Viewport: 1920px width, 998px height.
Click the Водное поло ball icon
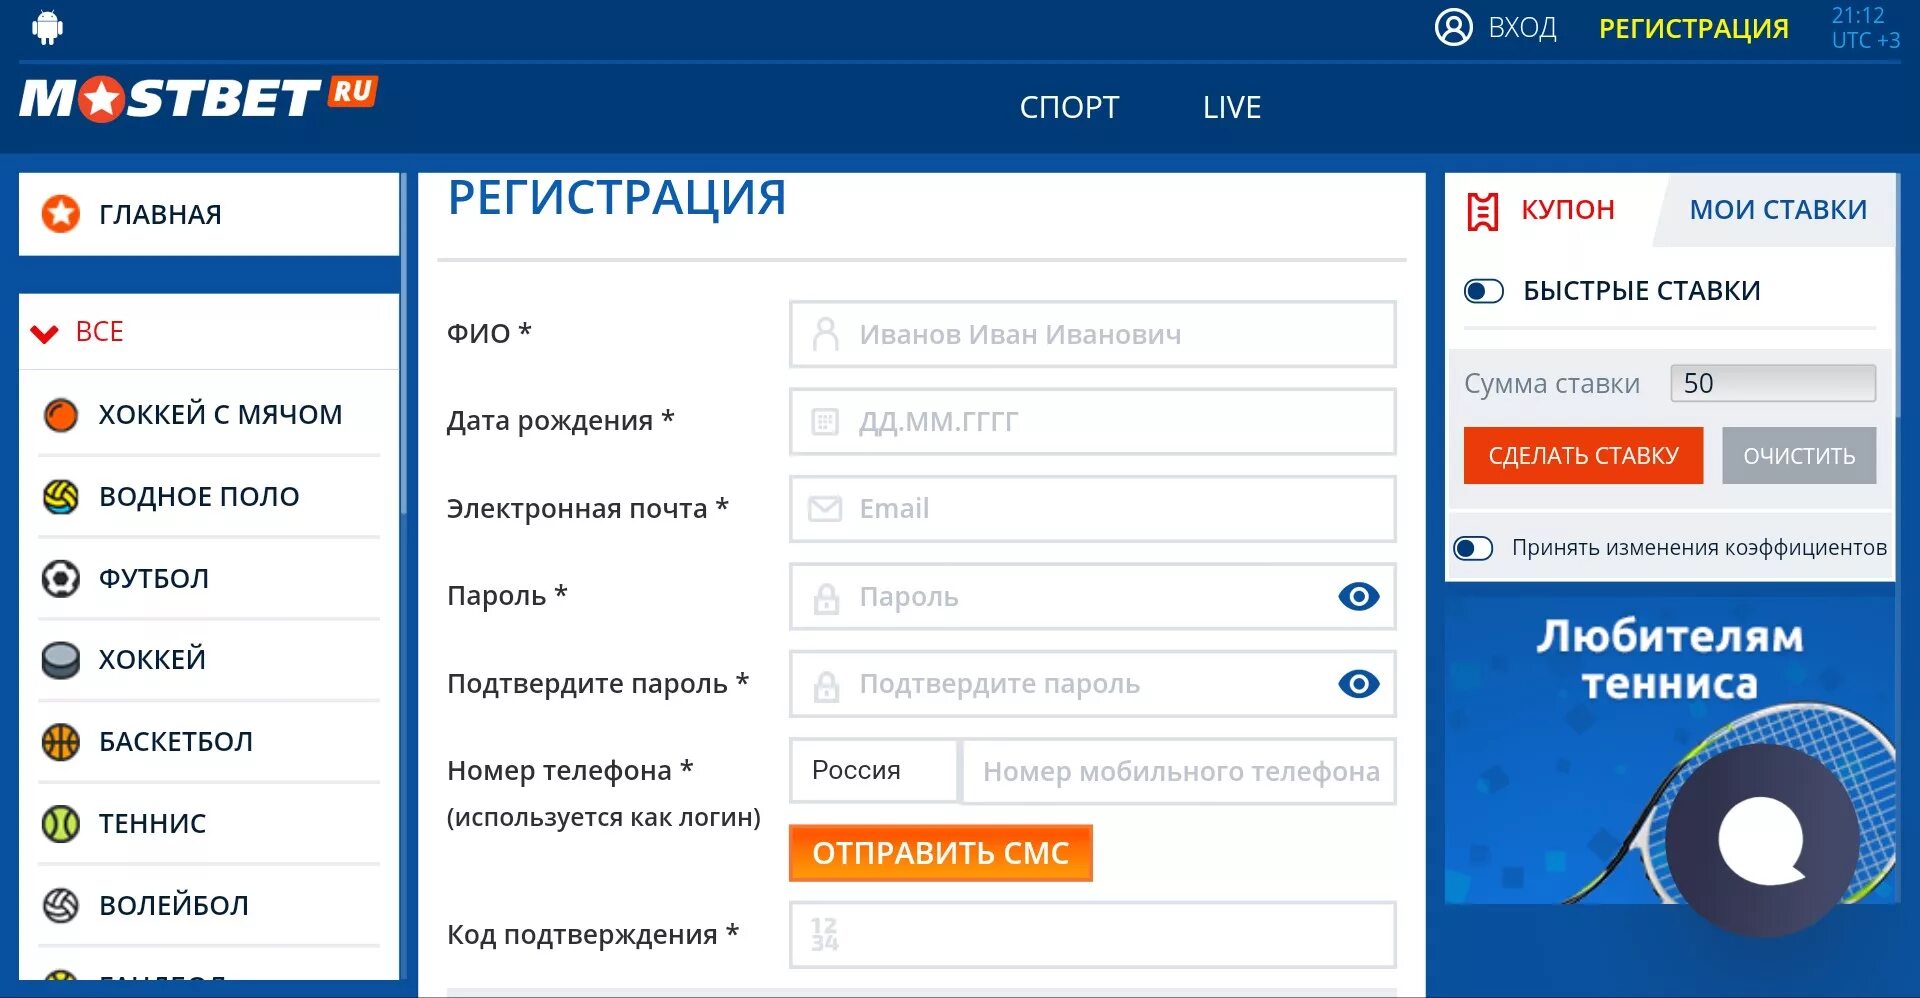point(61,496)
